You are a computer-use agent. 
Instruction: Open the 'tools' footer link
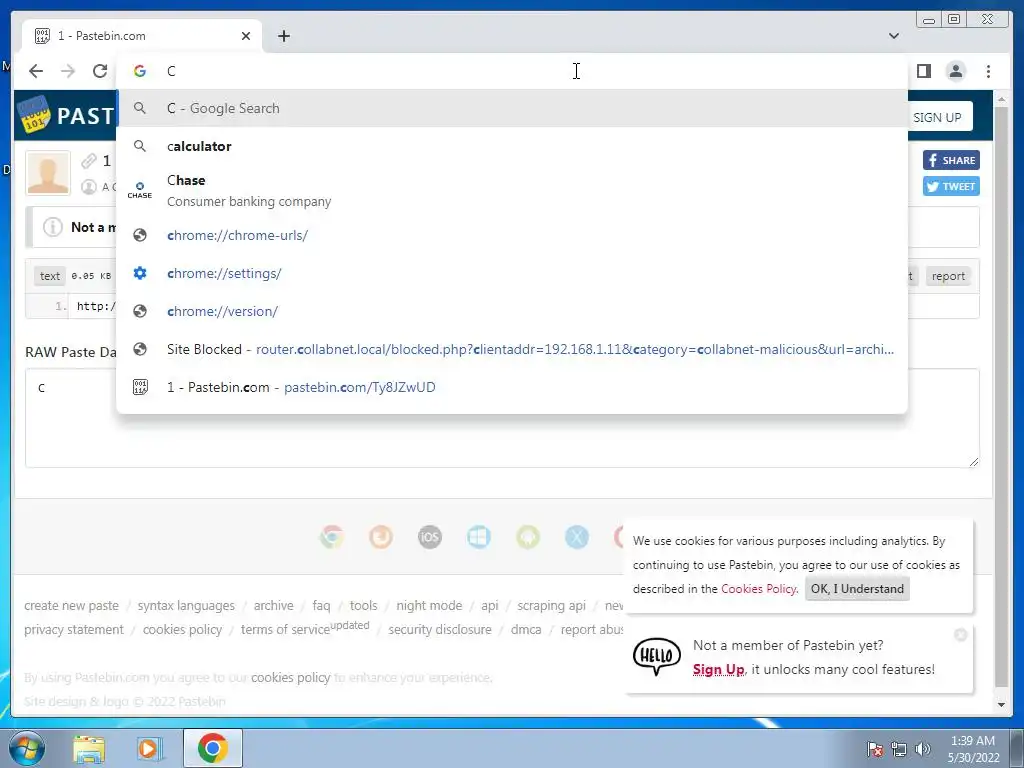coord(363,605)
